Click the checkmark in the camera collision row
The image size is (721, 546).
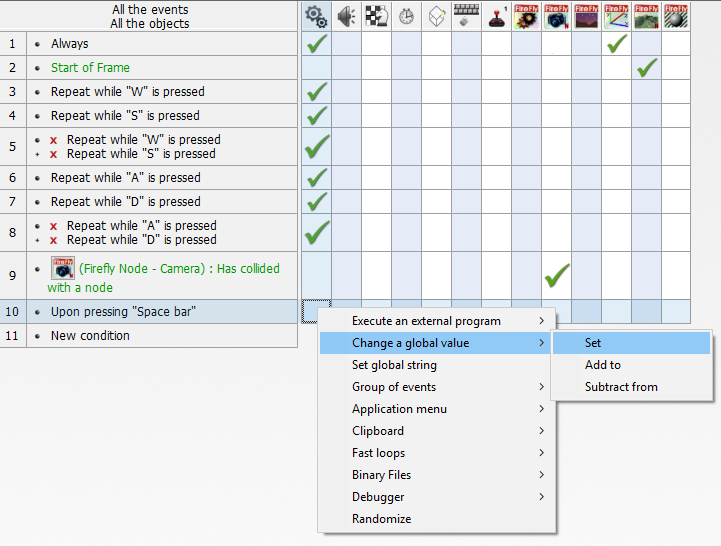click(557, 275)
